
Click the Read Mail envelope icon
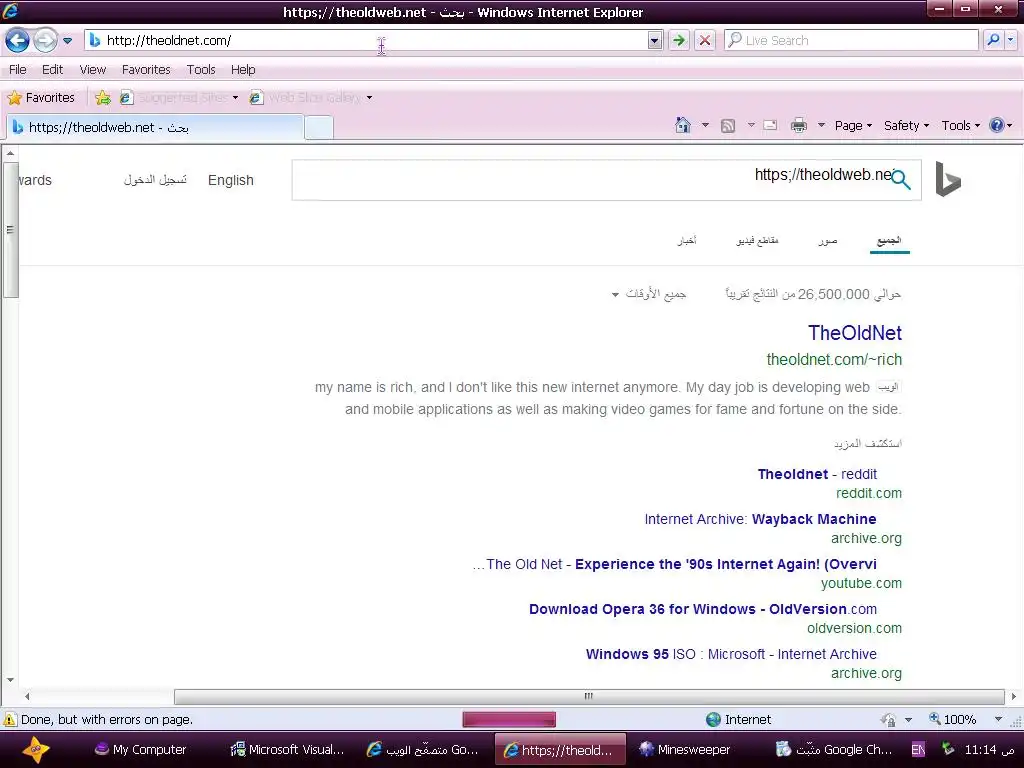pos(770,125)
